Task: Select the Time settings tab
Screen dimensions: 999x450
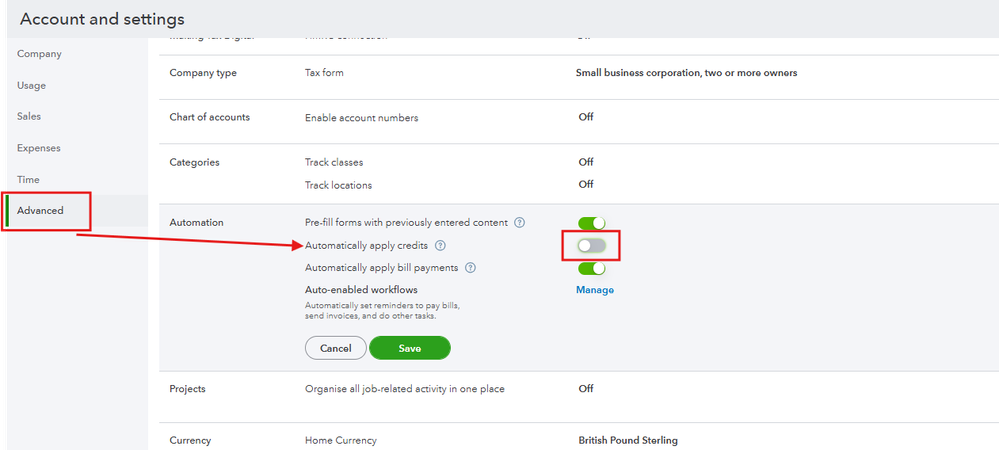Action: click(x=28, y=179)
